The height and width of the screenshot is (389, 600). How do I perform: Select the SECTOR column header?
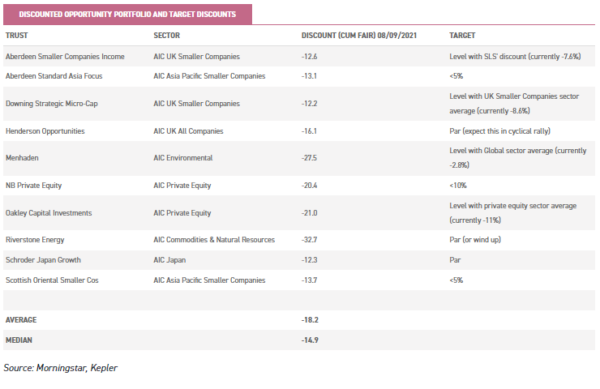coord(166,35)
